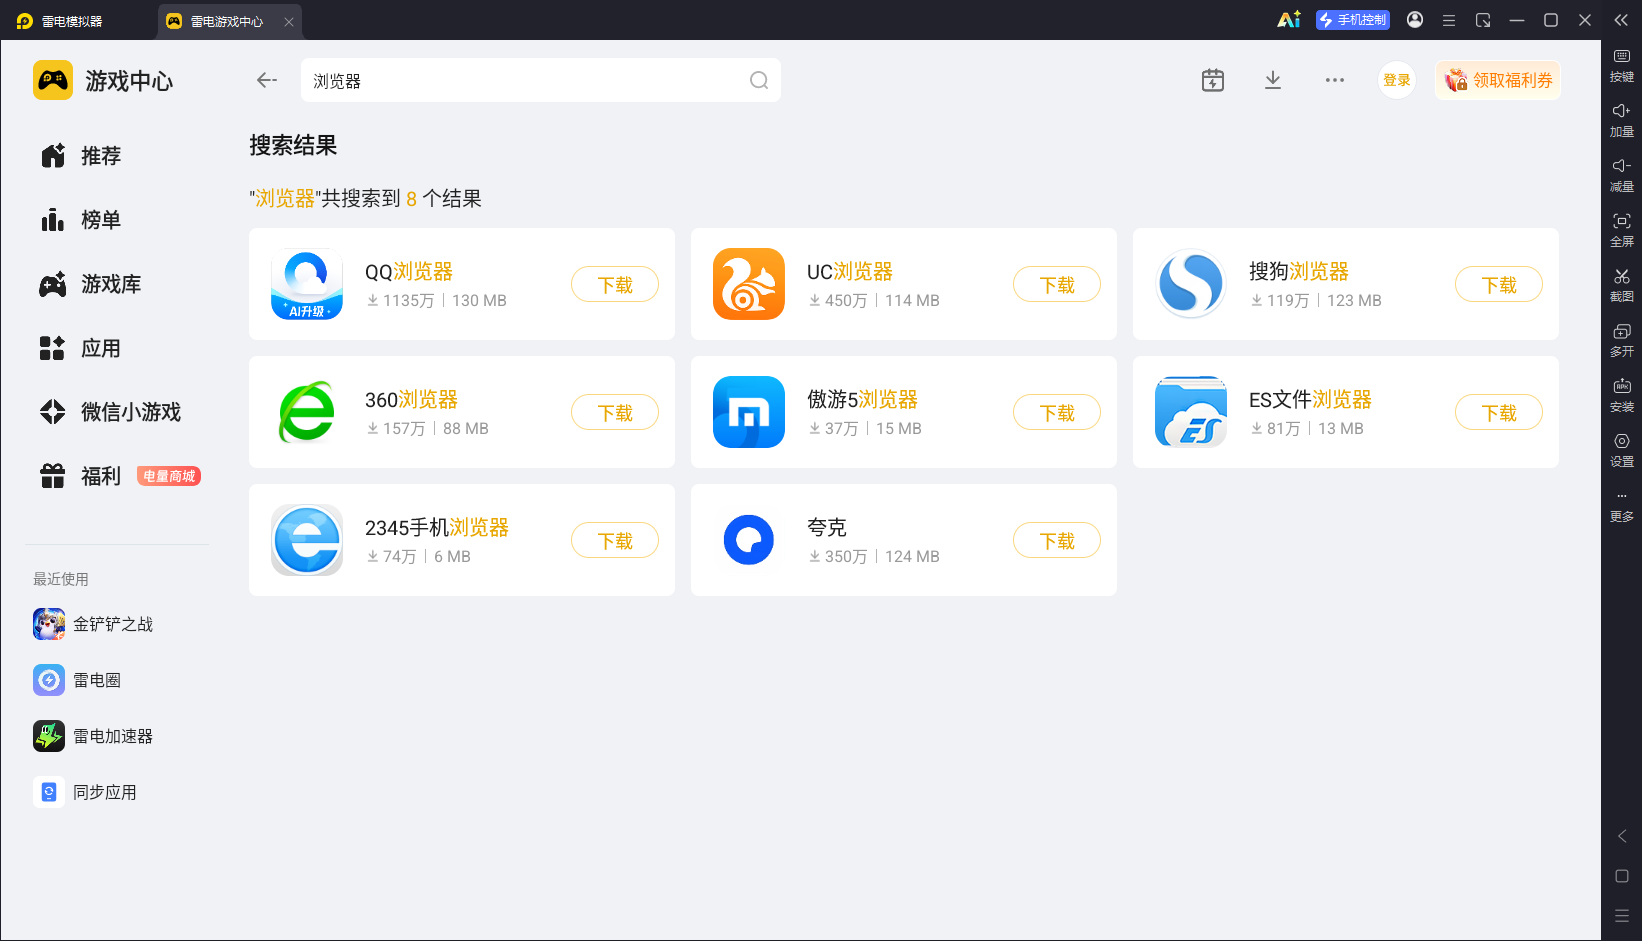Click Android back triangle button
This screenshot has height=941, width=1642.
1622,836
